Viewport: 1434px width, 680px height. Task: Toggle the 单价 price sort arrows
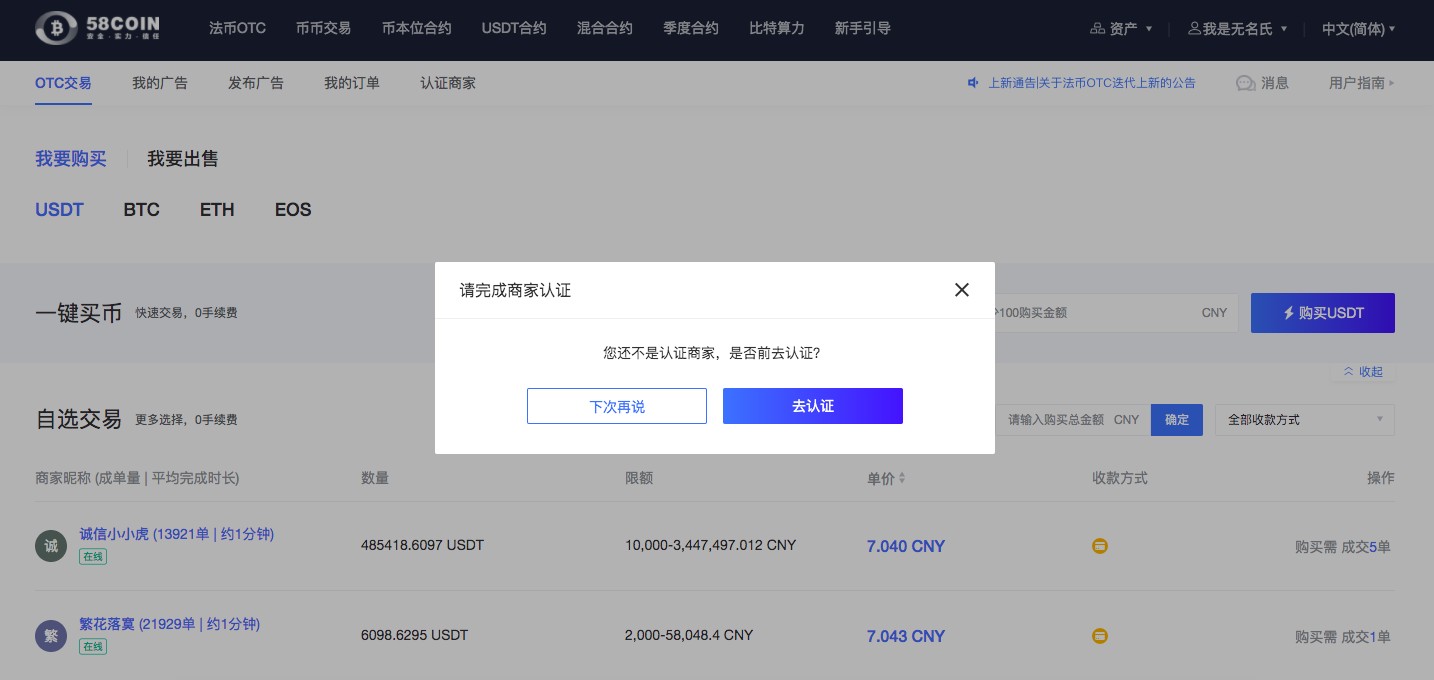coord(902,478)
